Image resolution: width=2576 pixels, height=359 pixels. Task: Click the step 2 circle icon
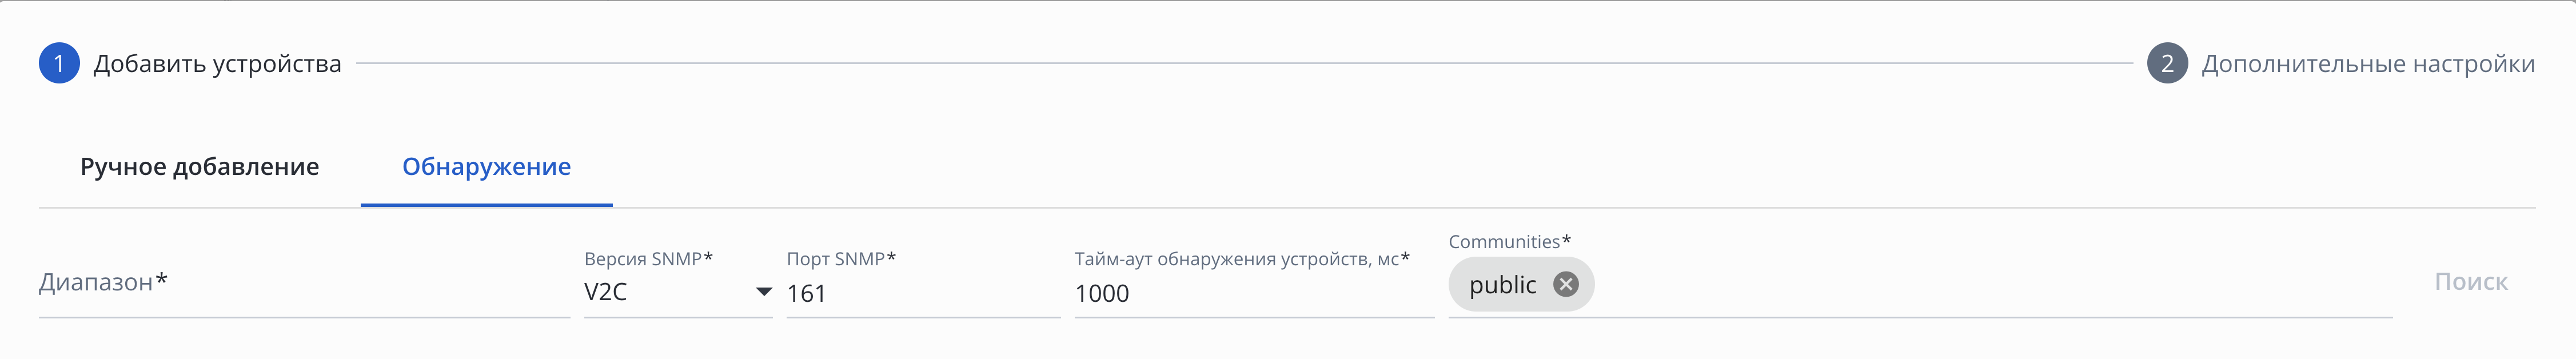(x=2166, y=64)
